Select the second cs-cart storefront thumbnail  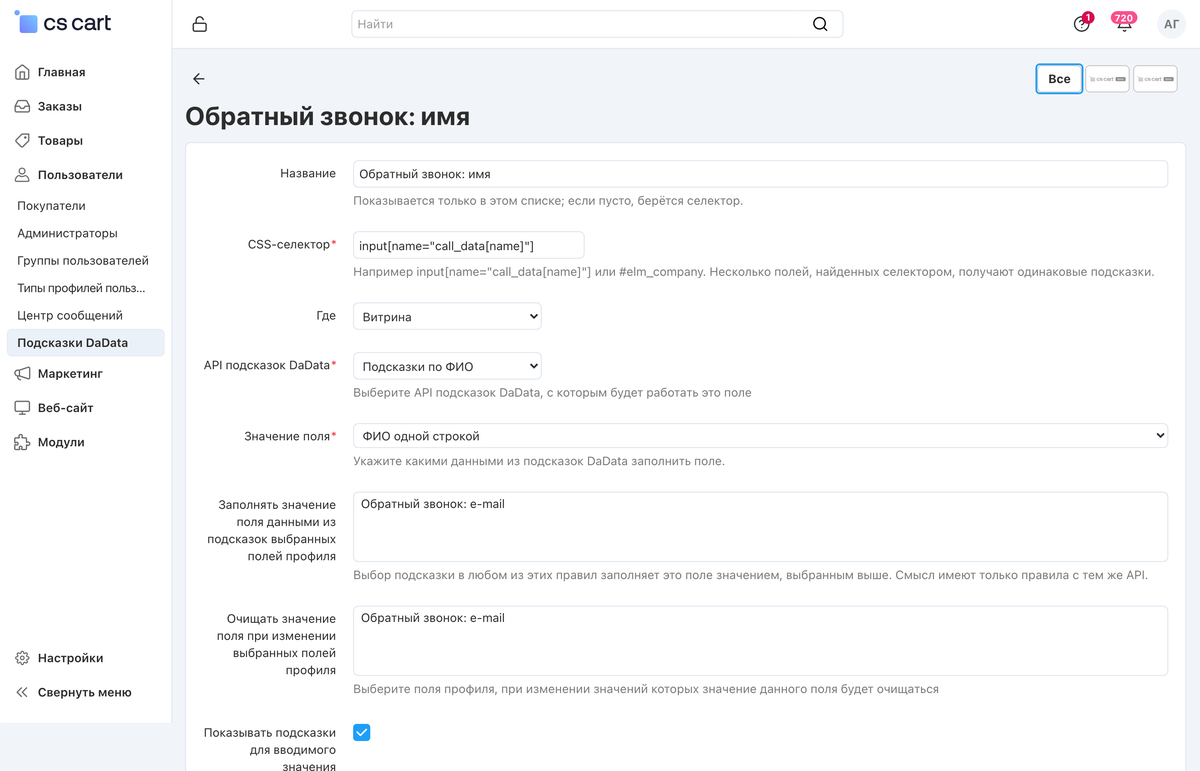1155,79
